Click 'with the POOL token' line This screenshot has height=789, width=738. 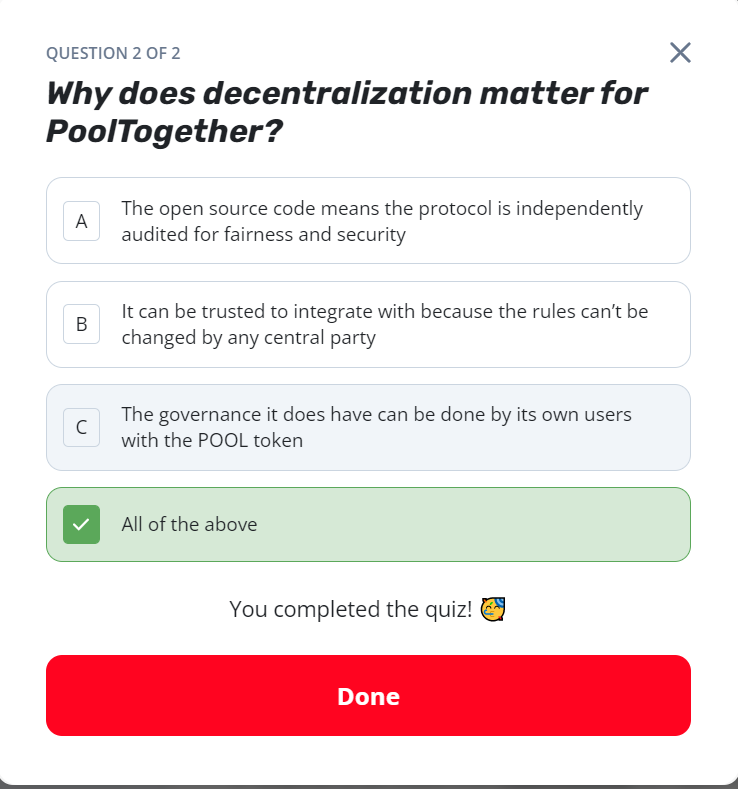[x=212, y=440]
